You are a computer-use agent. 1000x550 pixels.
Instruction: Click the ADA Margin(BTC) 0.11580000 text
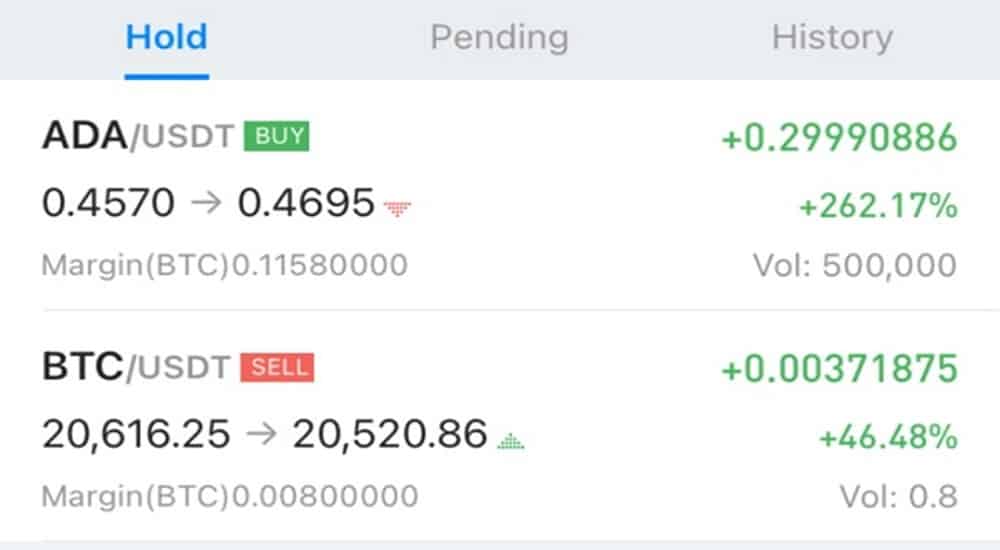point(224,265)
